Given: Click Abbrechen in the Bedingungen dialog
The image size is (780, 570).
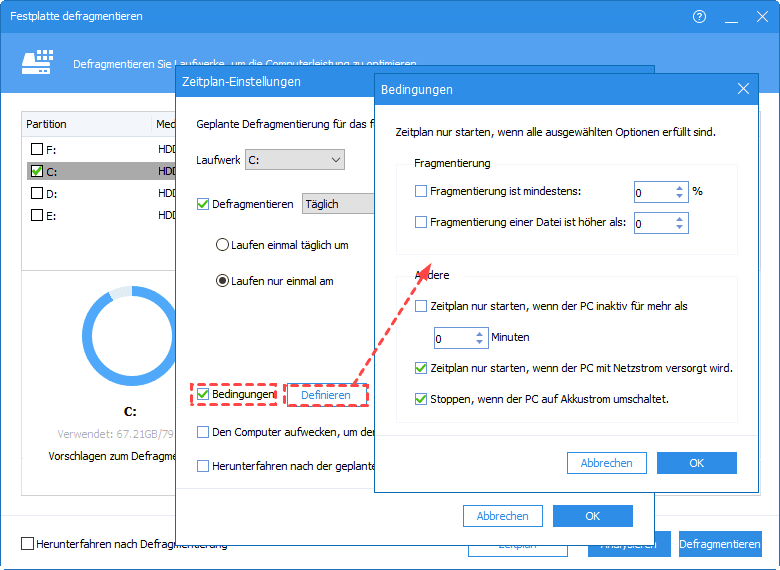Looking at the screenshot, I should [x=606, y=463].
